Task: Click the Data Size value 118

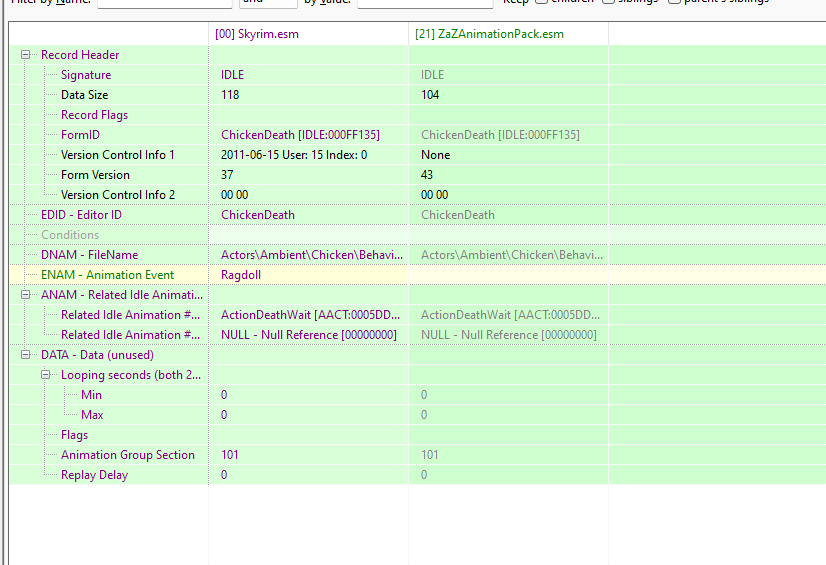Action: 230,95
